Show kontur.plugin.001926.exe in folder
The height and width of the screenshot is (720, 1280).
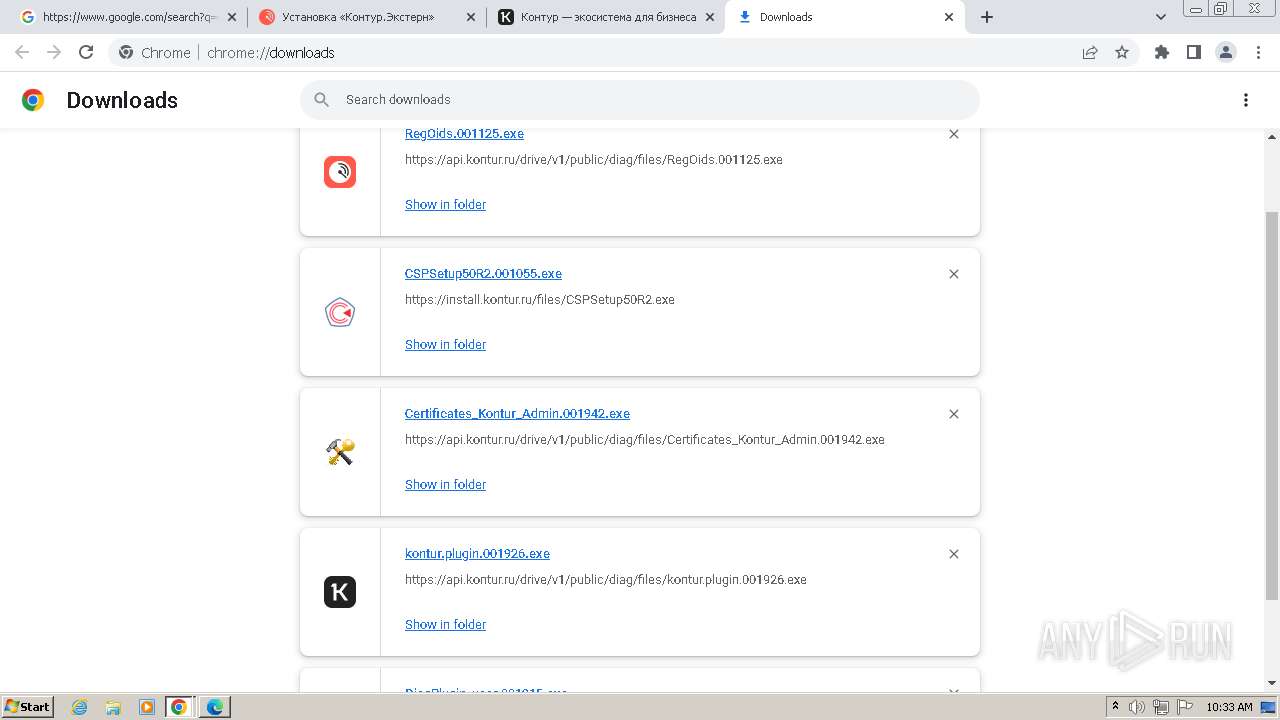445,624
